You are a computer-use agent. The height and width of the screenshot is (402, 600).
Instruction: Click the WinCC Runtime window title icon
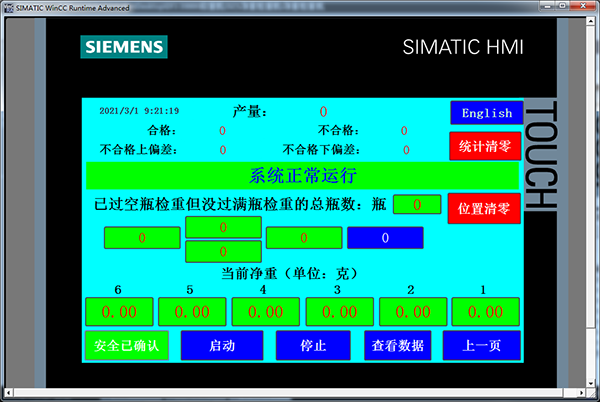(8, 8)
